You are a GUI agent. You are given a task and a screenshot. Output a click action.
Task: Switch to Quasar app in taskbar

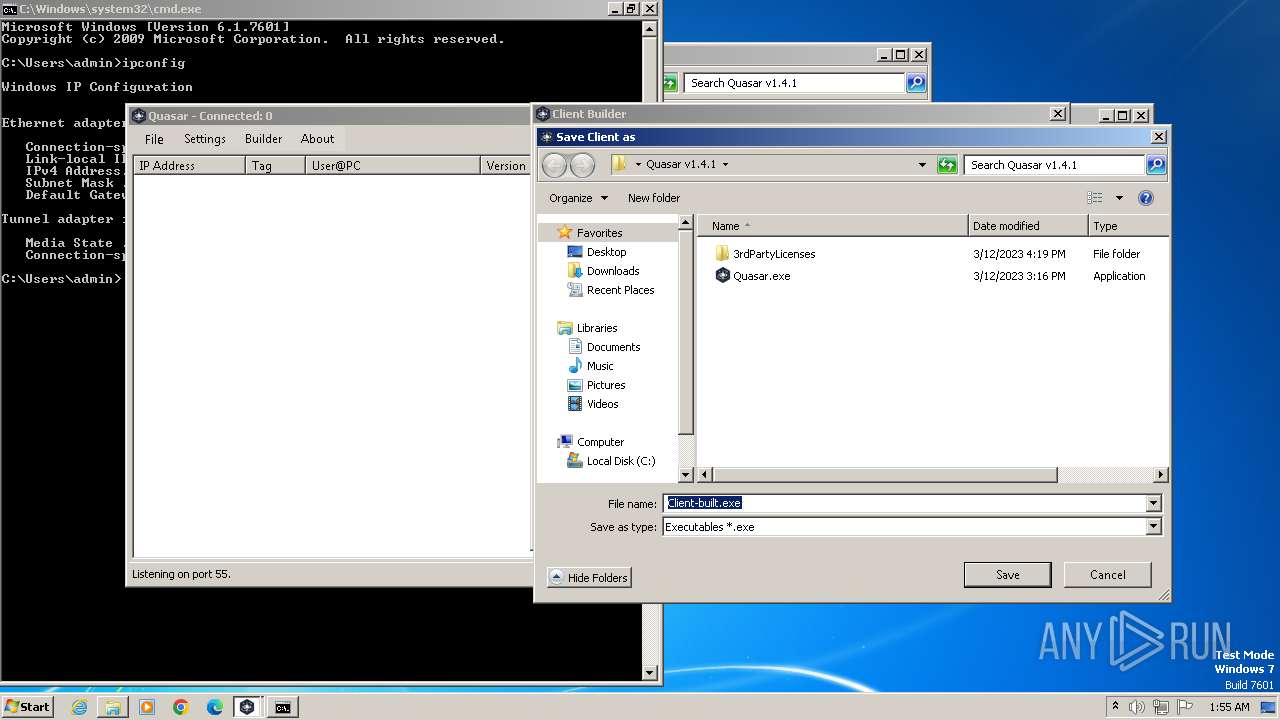click(247, 707)
